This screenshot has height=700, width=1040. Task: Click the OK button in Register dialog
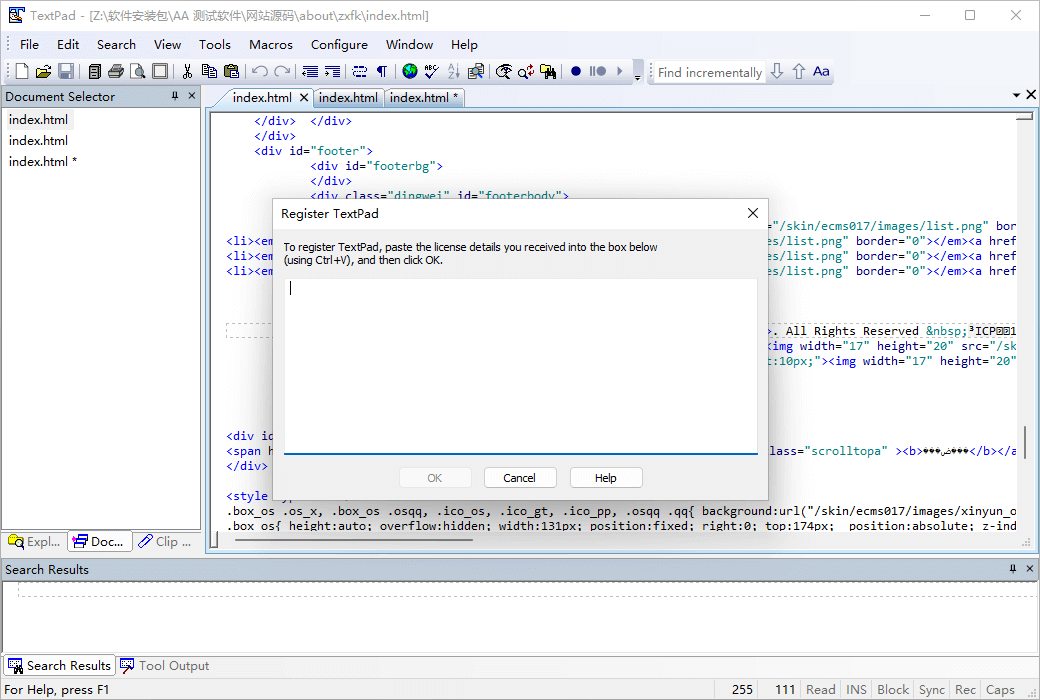point(435,478)
